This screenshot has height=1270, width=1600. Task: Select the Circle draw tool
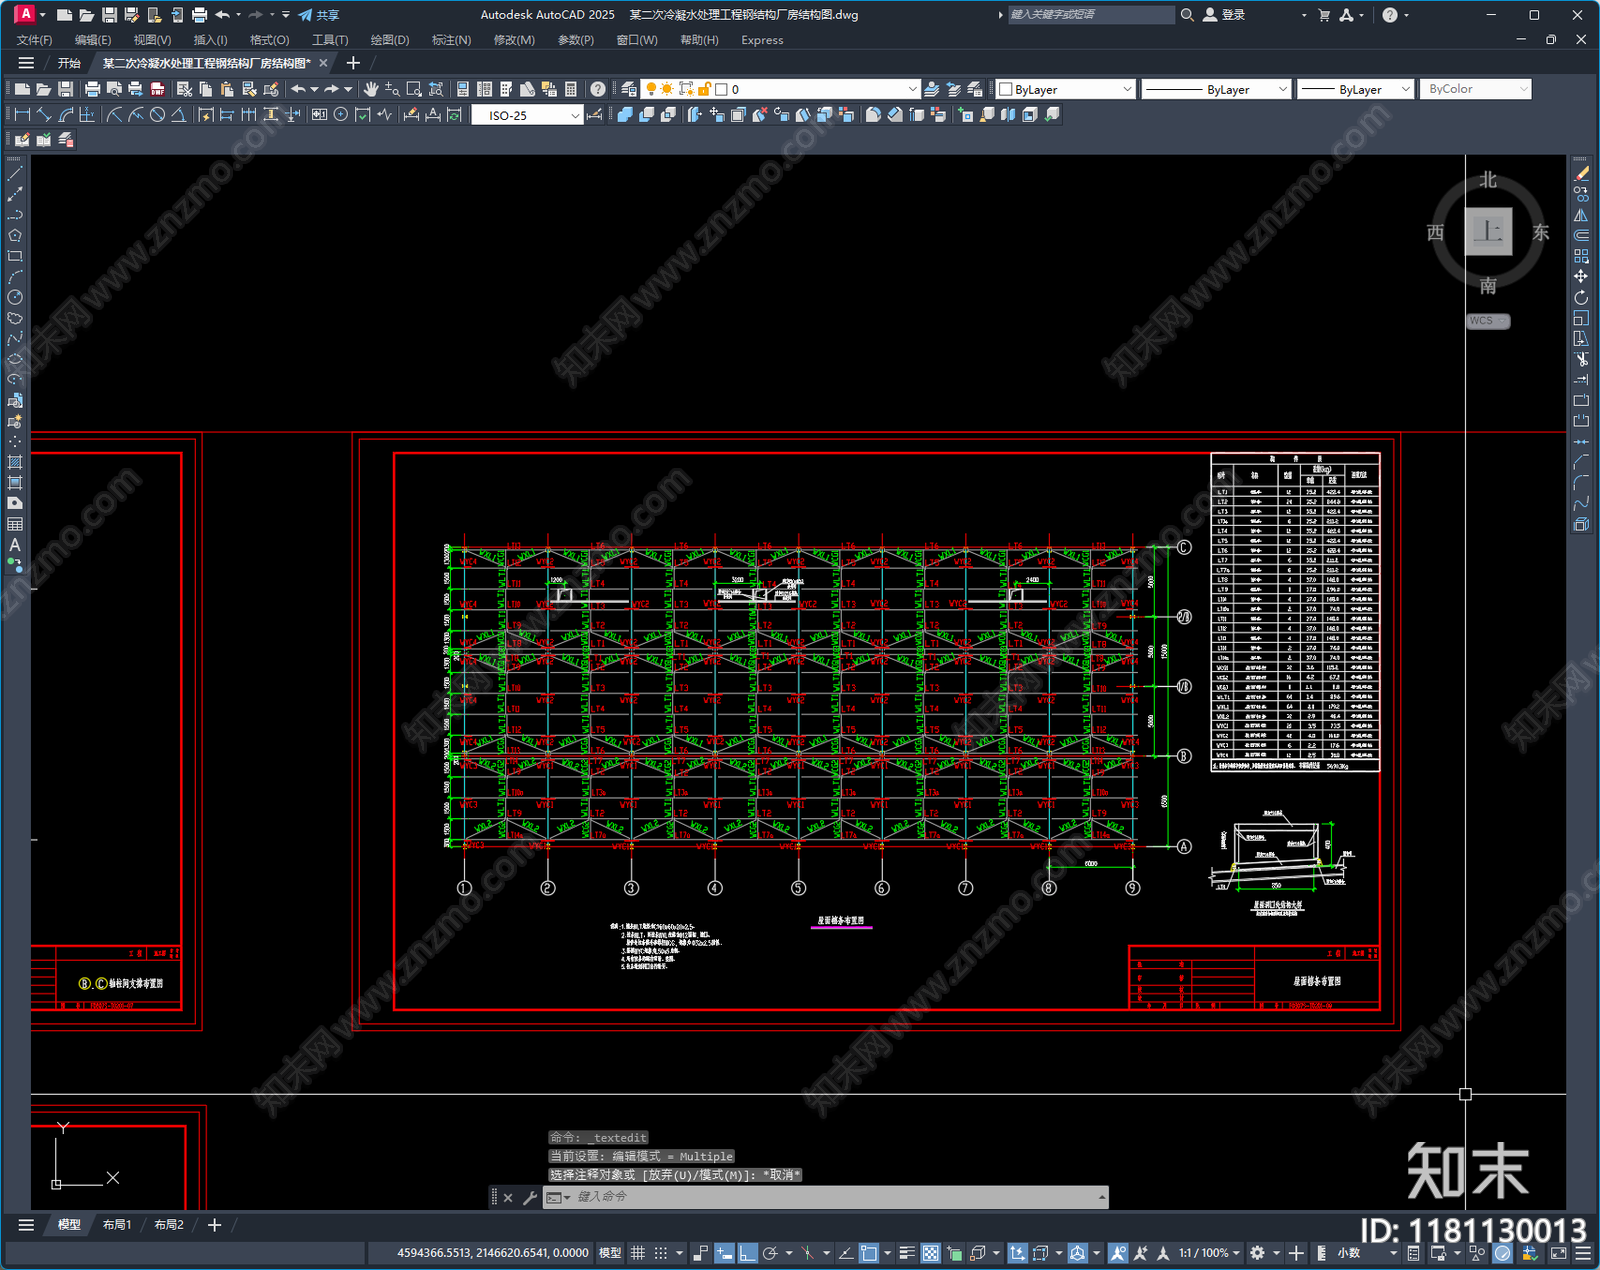coord(15,298)
